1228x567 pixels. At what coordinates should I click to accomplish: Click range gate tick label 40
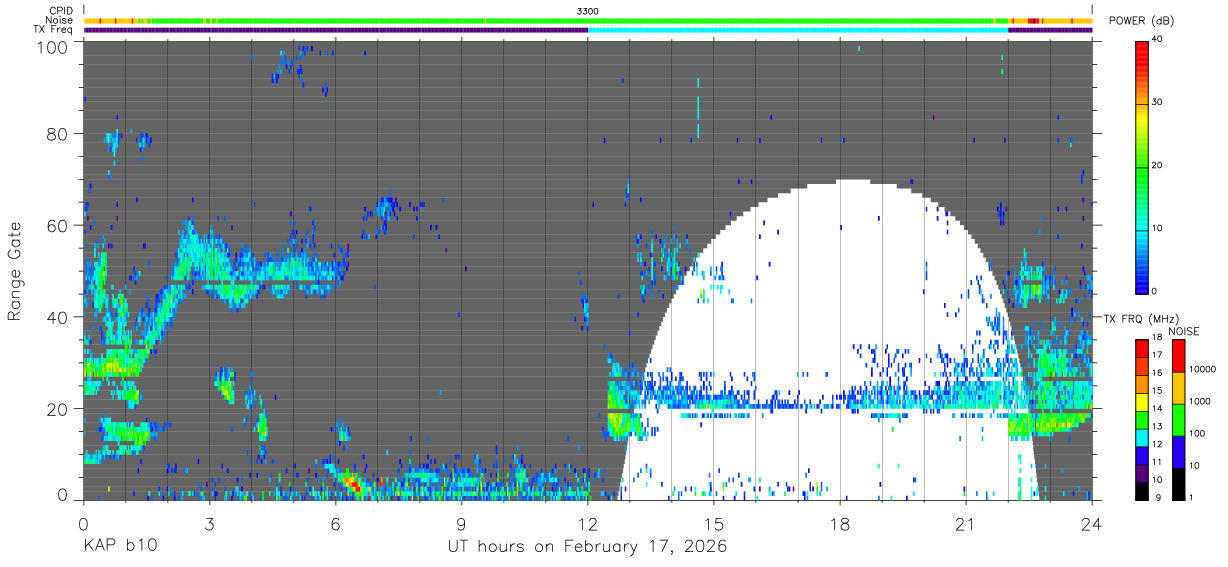coord(56,317)
